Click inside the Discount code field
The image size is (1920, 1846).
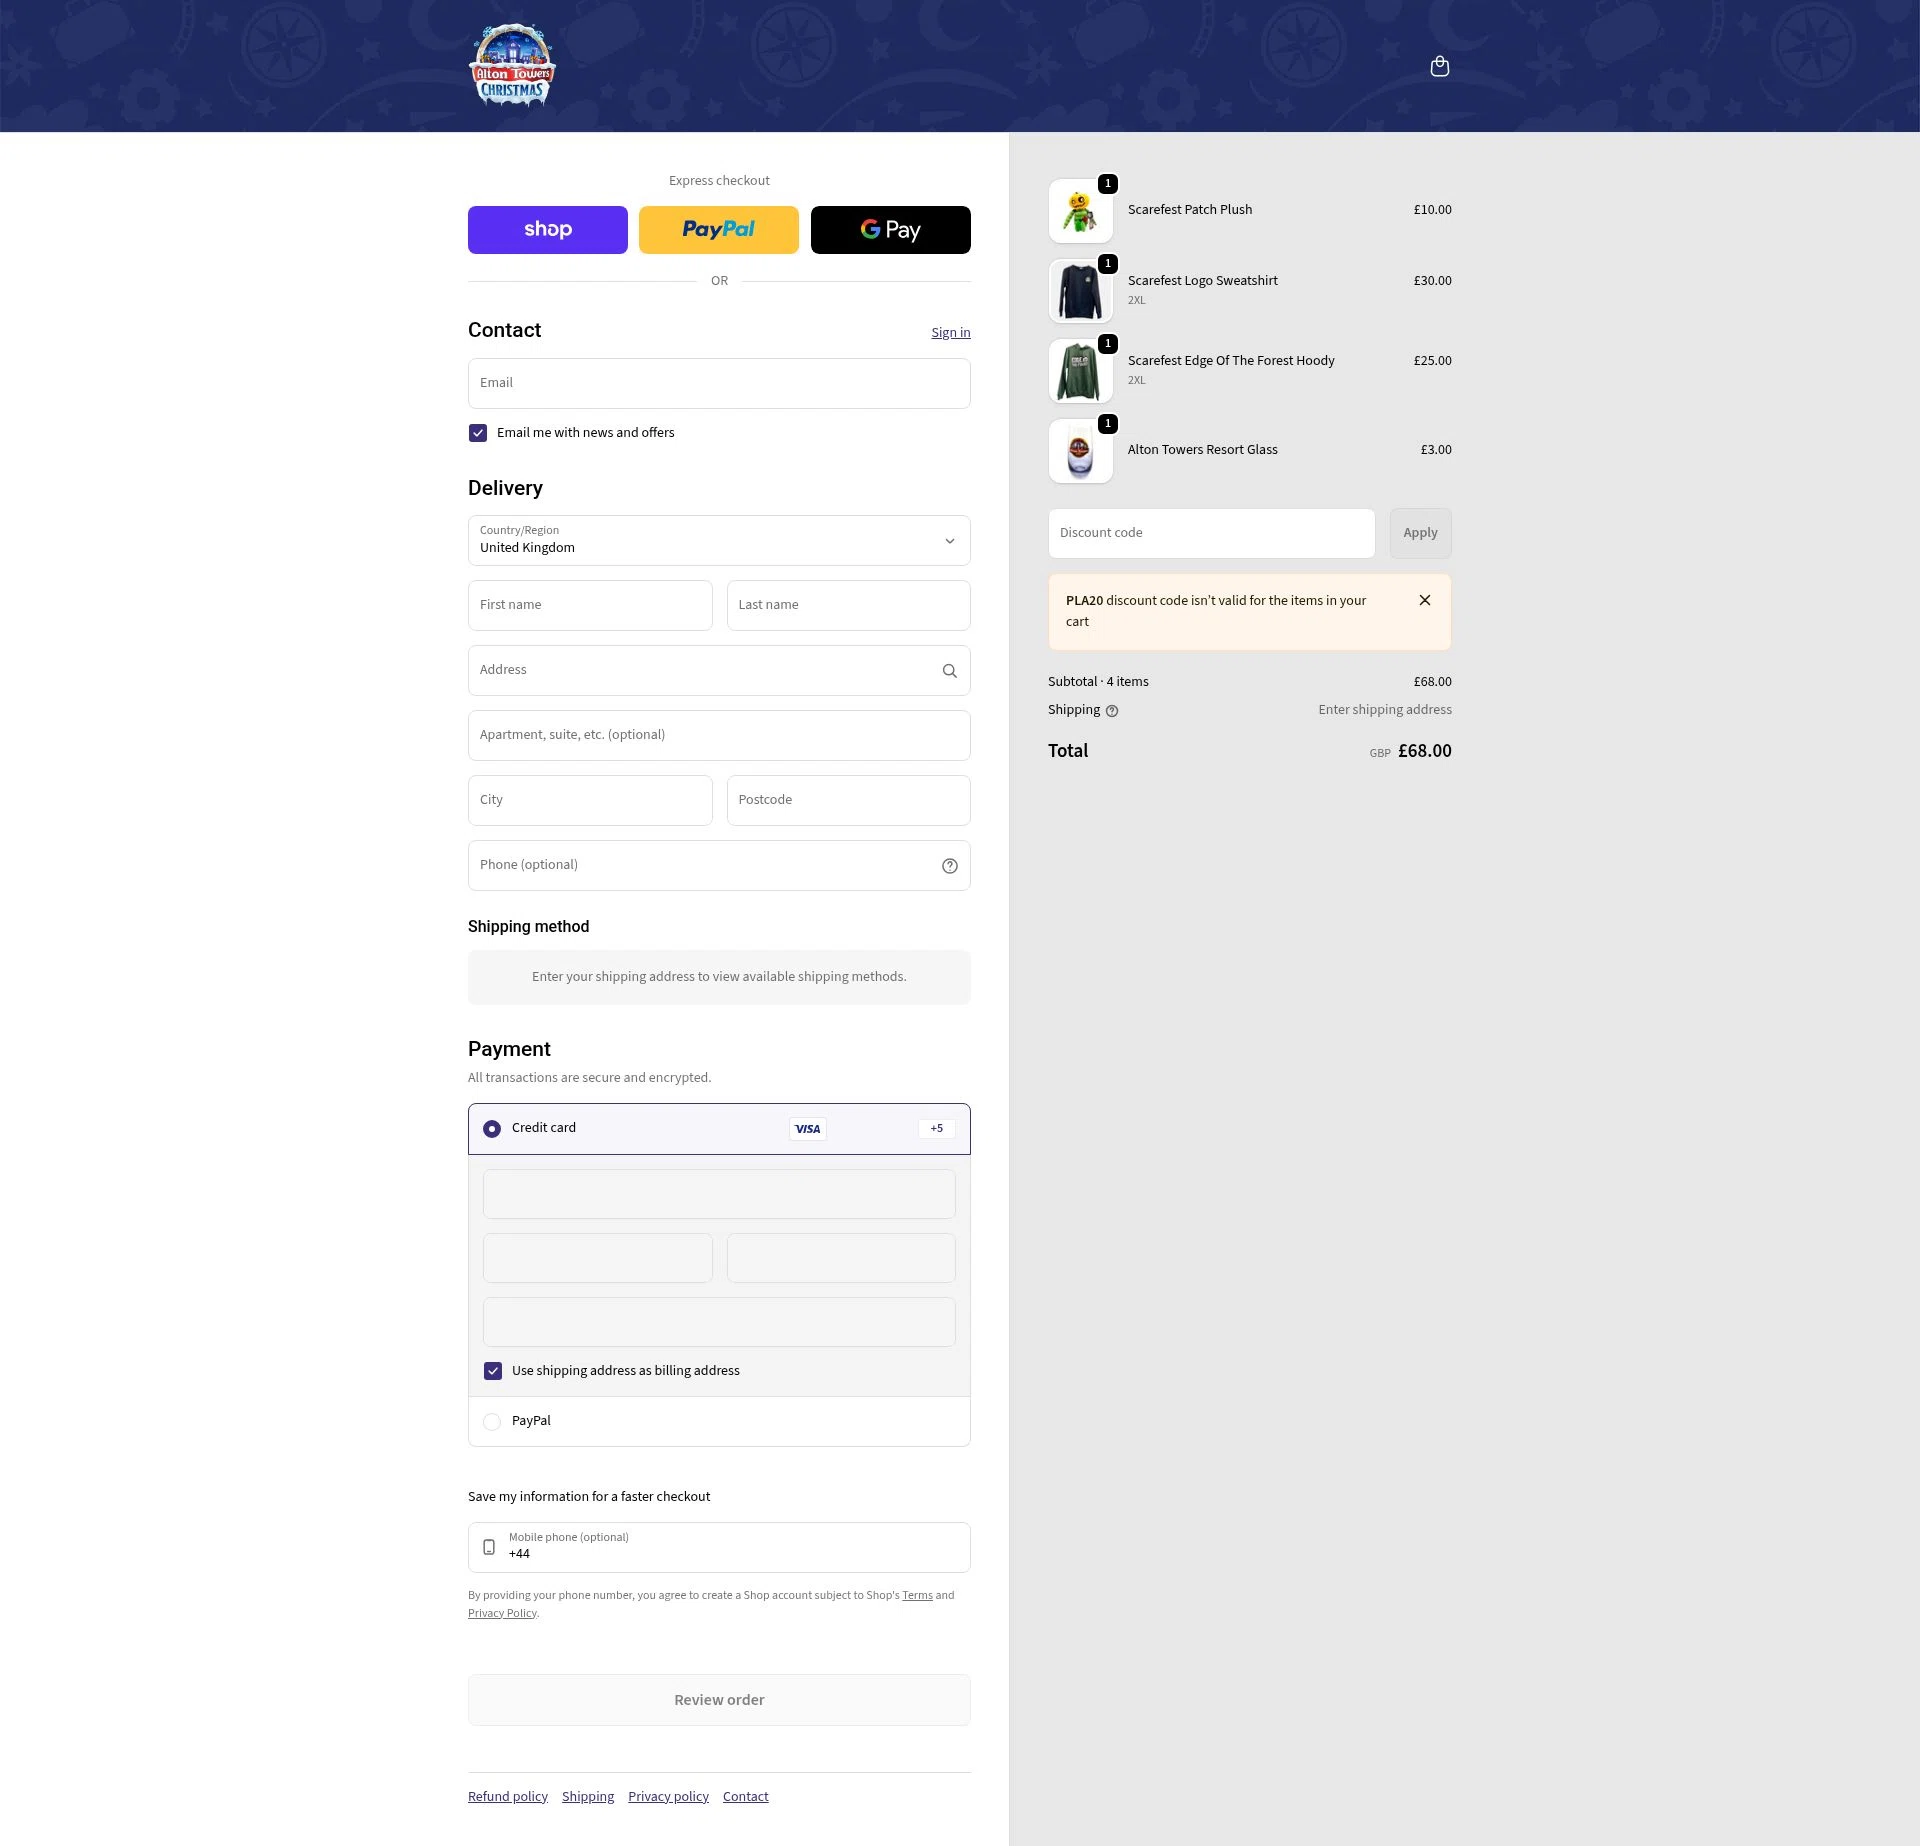coord(1210,533)
